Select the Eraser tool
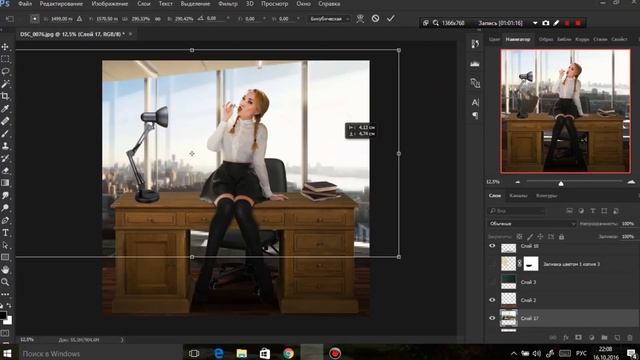Viewport: 640px width, 360px height. tap(5, 171)
